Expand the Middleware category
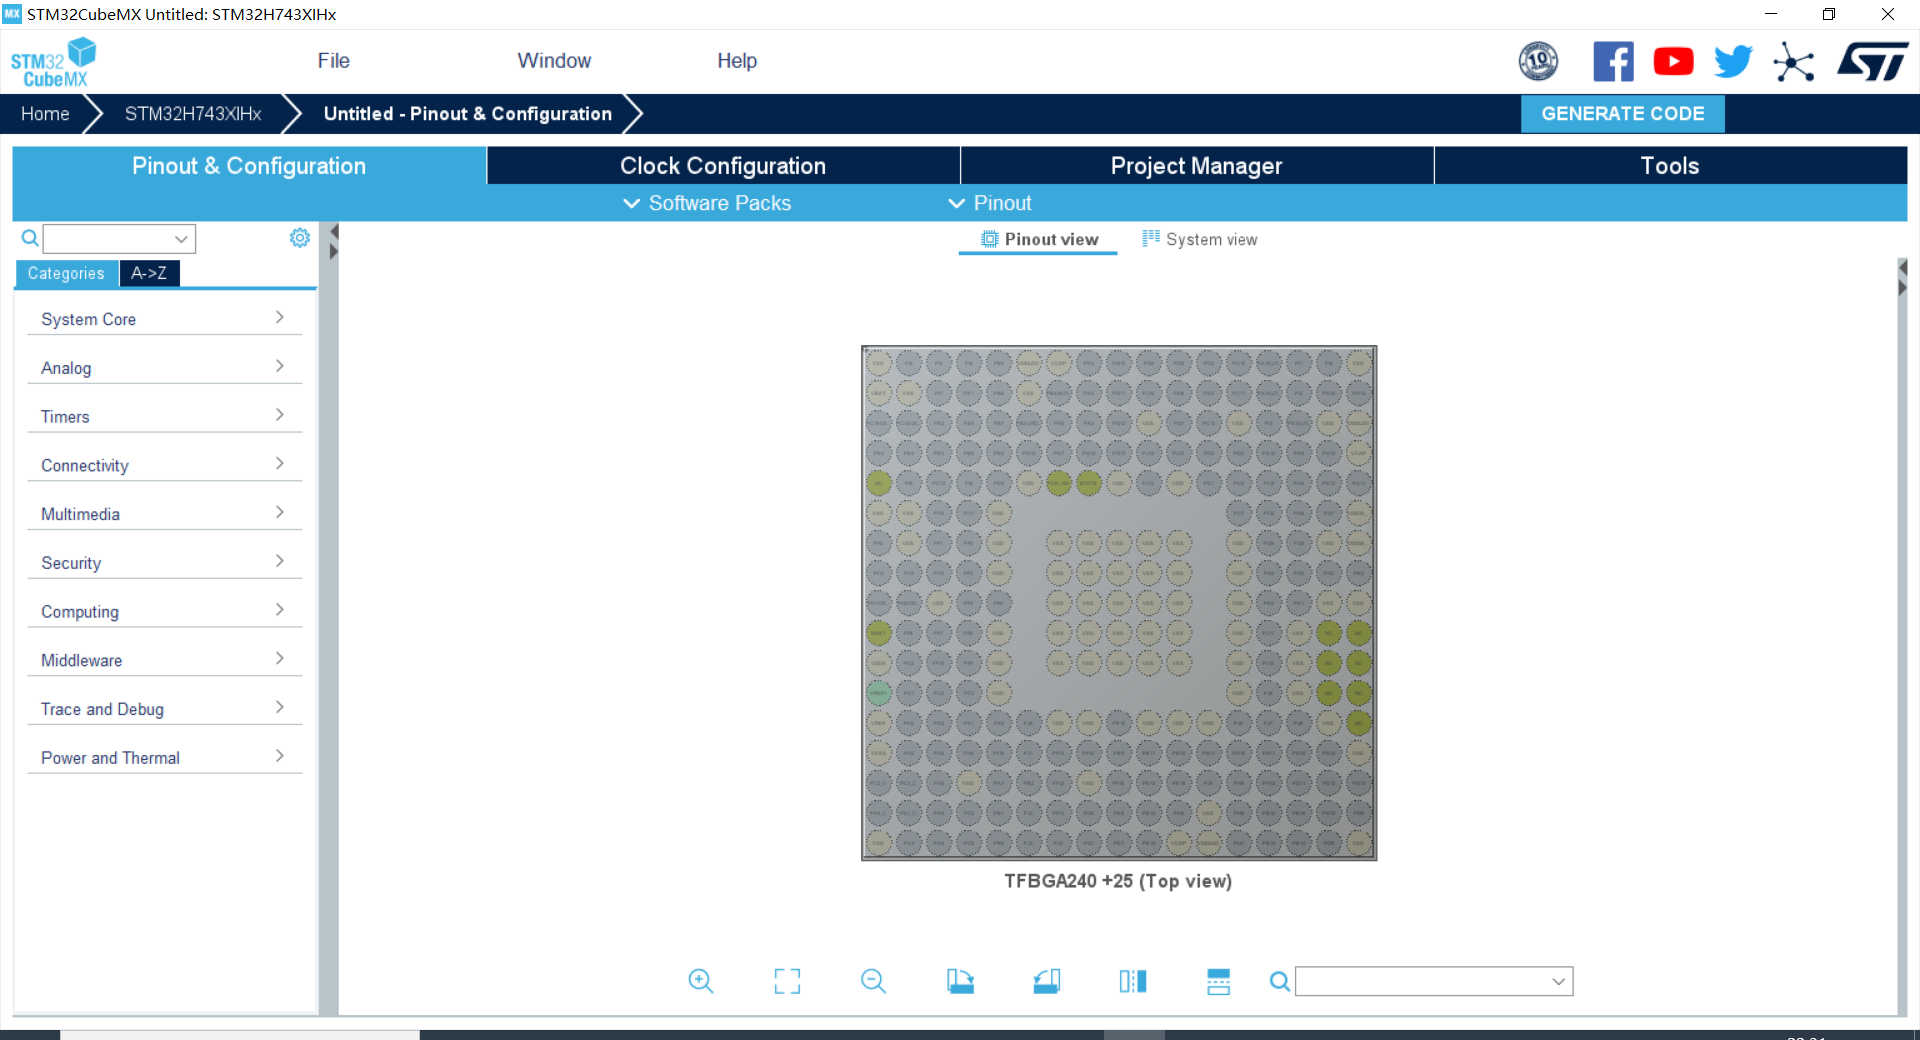This screenshot has height=1040, width=1920. 165,660
